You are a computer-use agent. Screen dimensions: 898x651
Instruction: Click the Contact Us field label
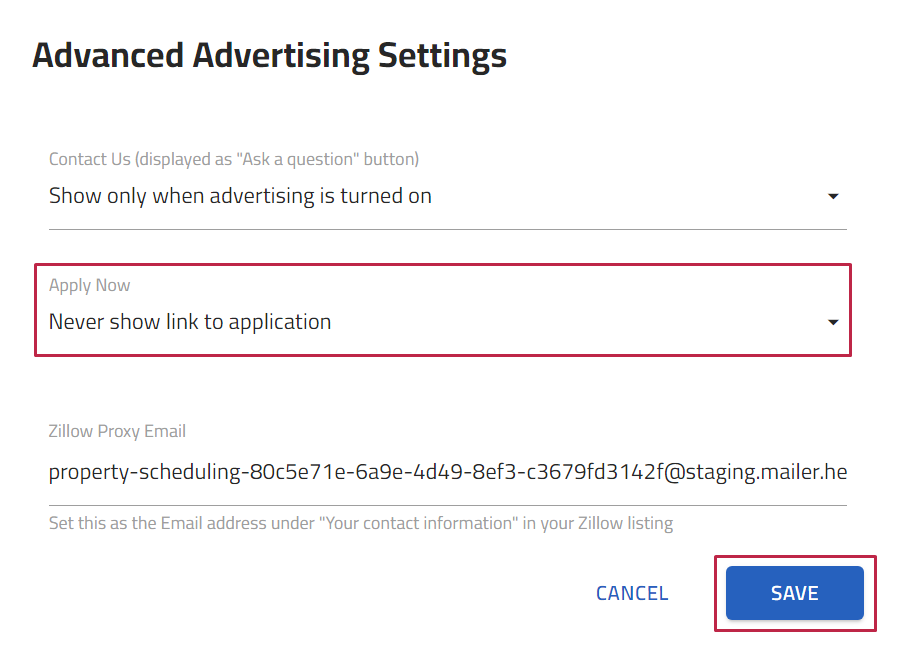234,159
